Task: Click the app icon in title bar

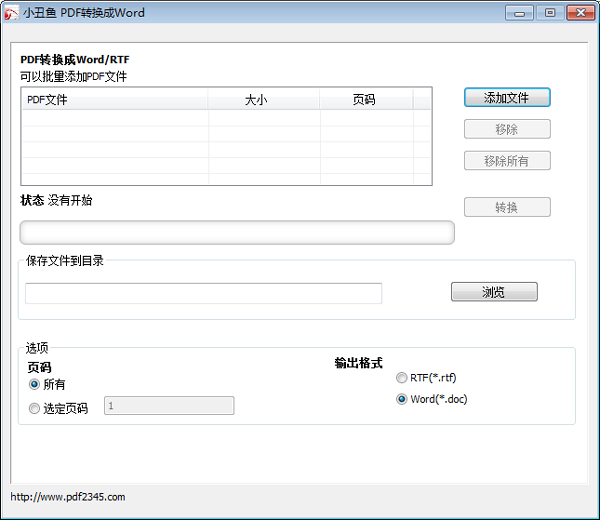Action: click(x=11, y=13)
